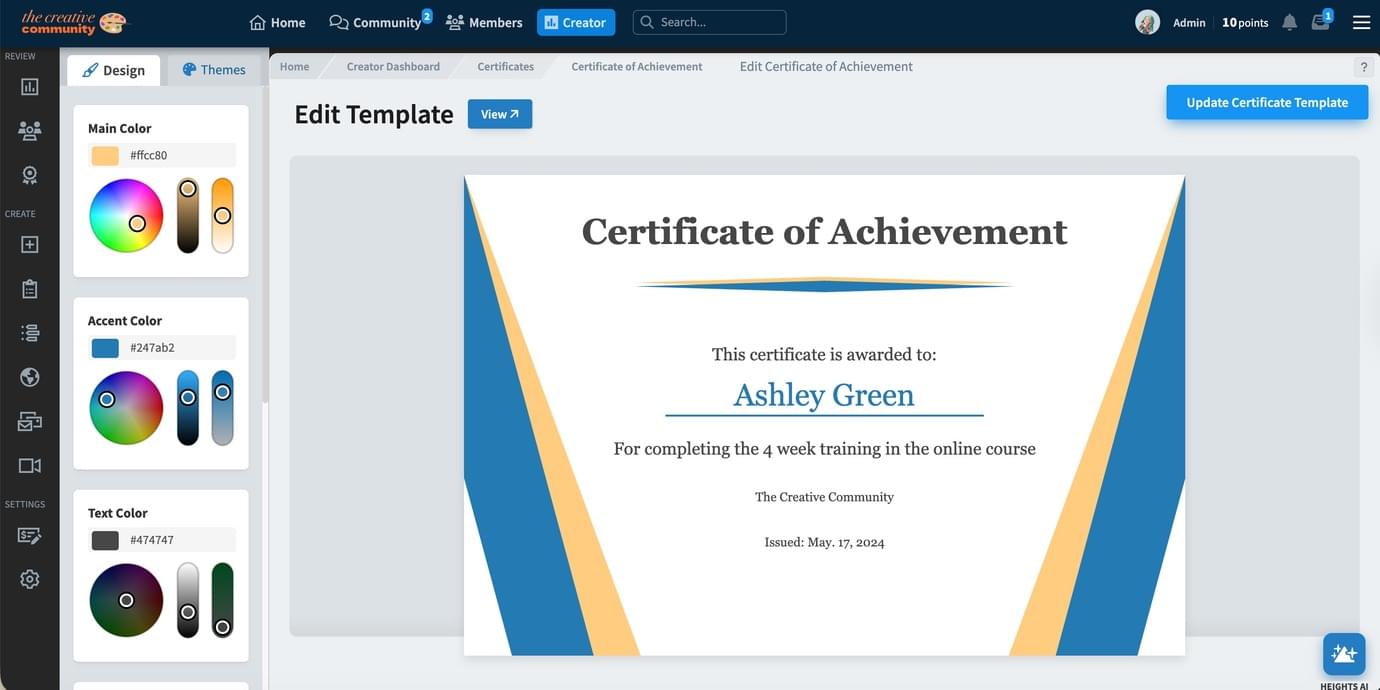
Task: Open the award badge icon in left sidebar
Action: coord(29,175)
